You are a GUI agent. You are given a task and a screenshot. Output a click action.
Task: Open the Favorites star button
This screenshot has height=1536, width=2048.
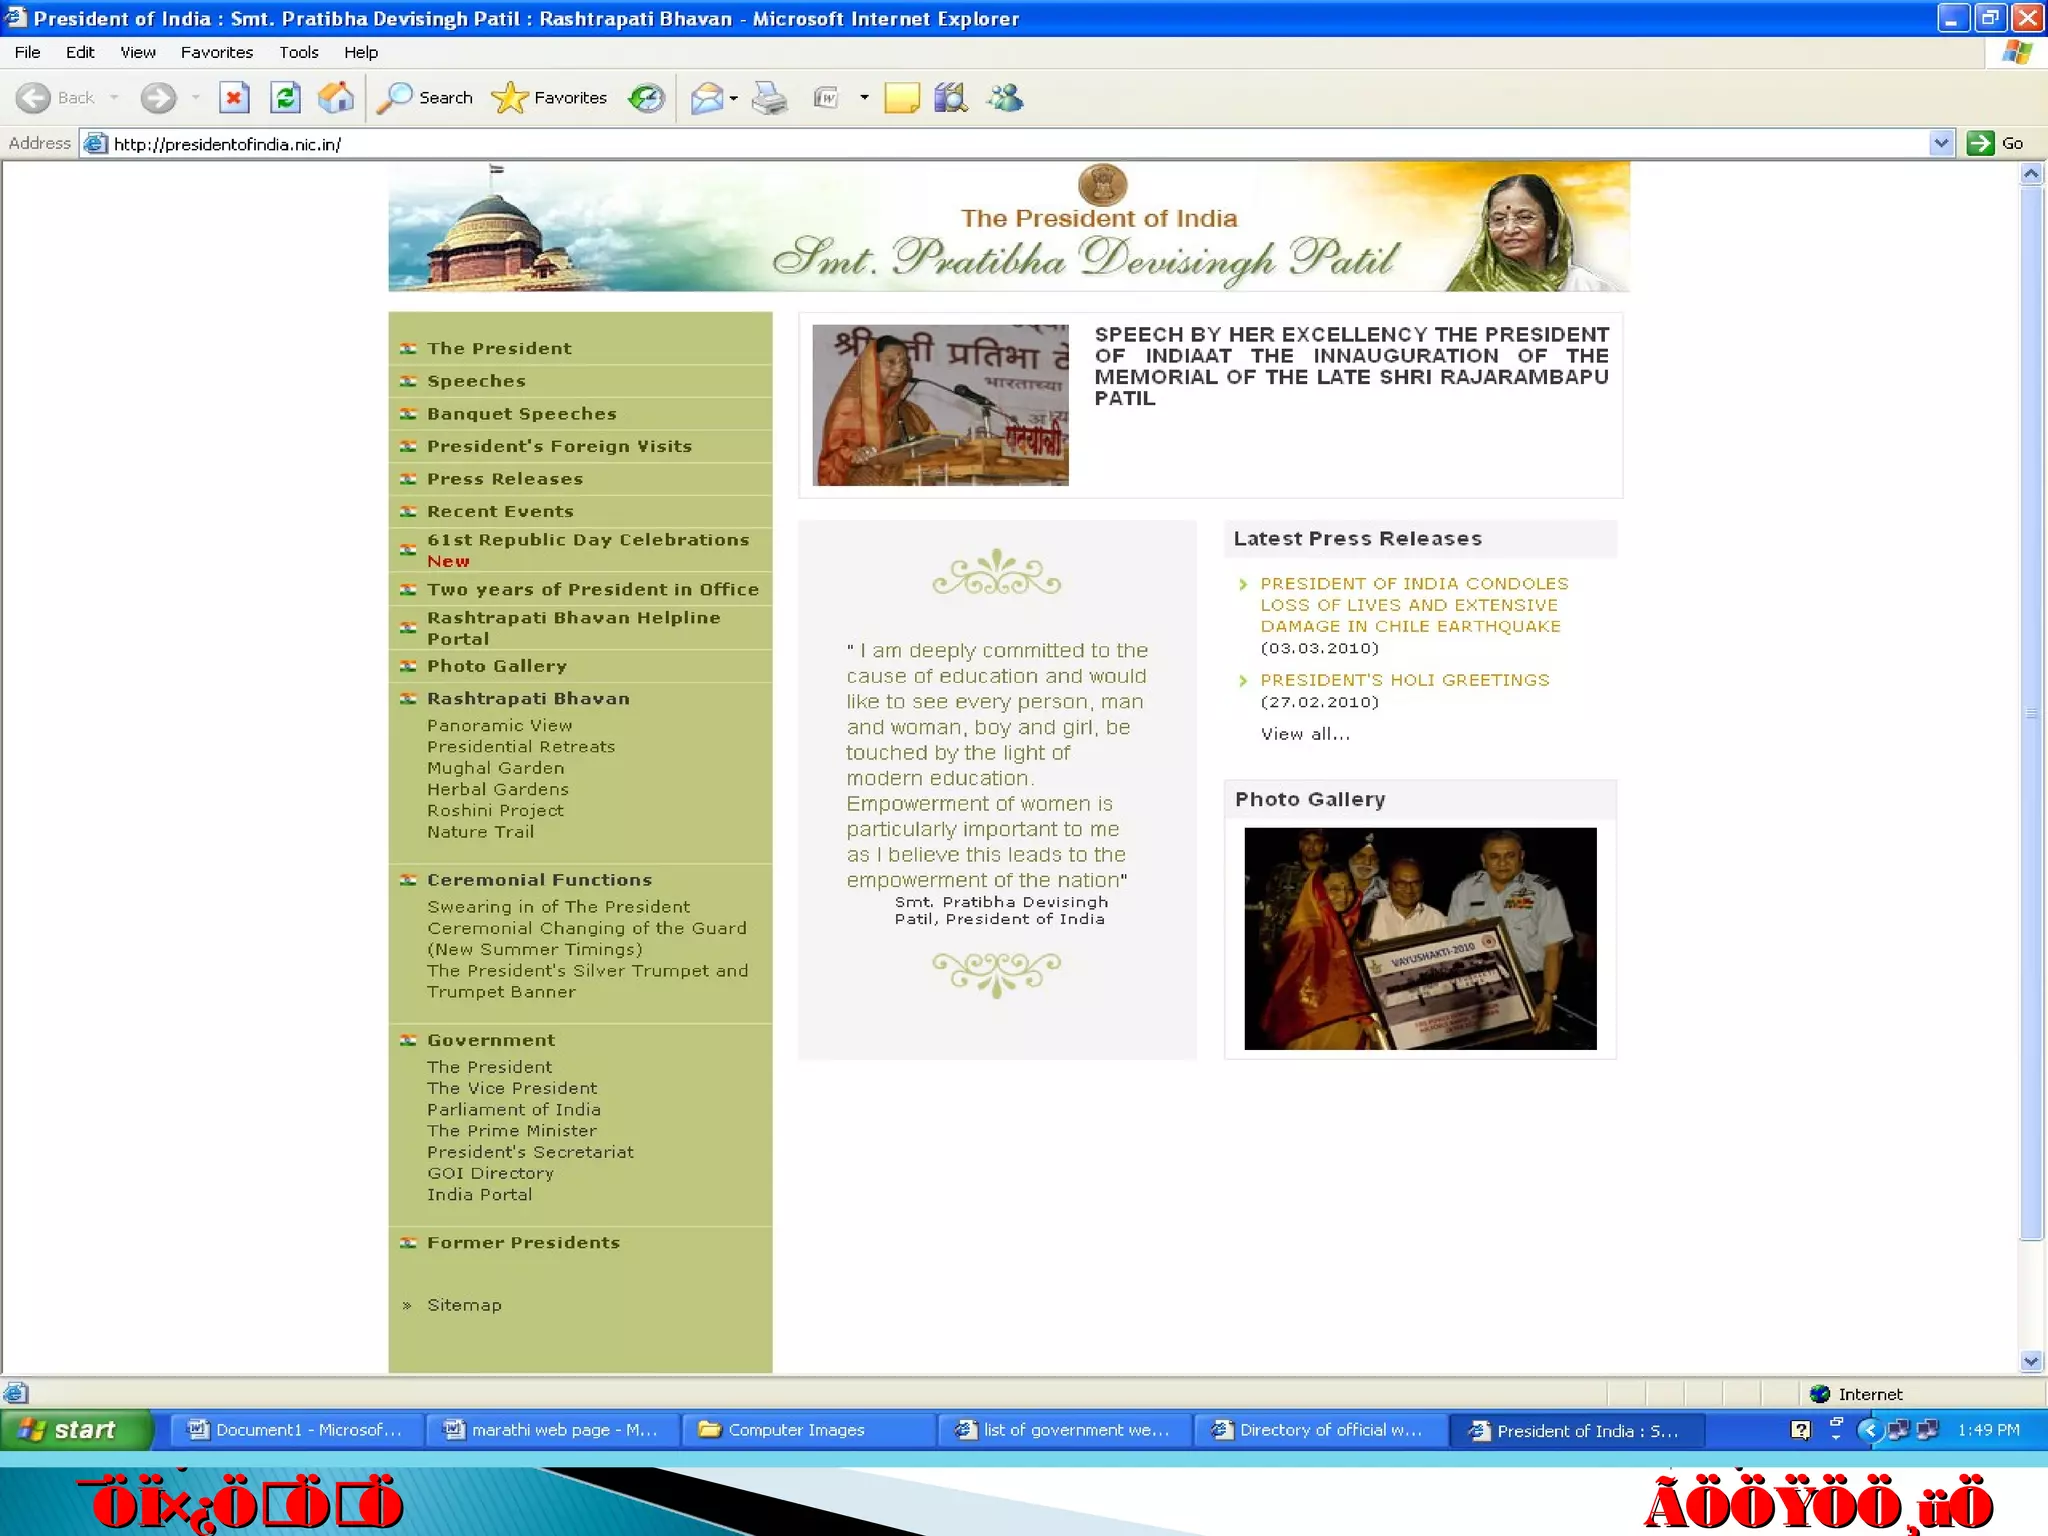(549, 97)
